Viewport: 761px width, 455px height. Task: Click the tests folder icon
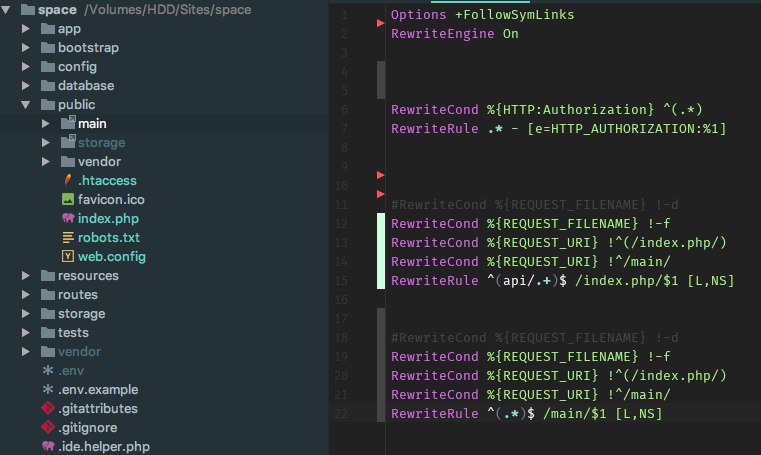pyautogui.click(x=48, y=333)
